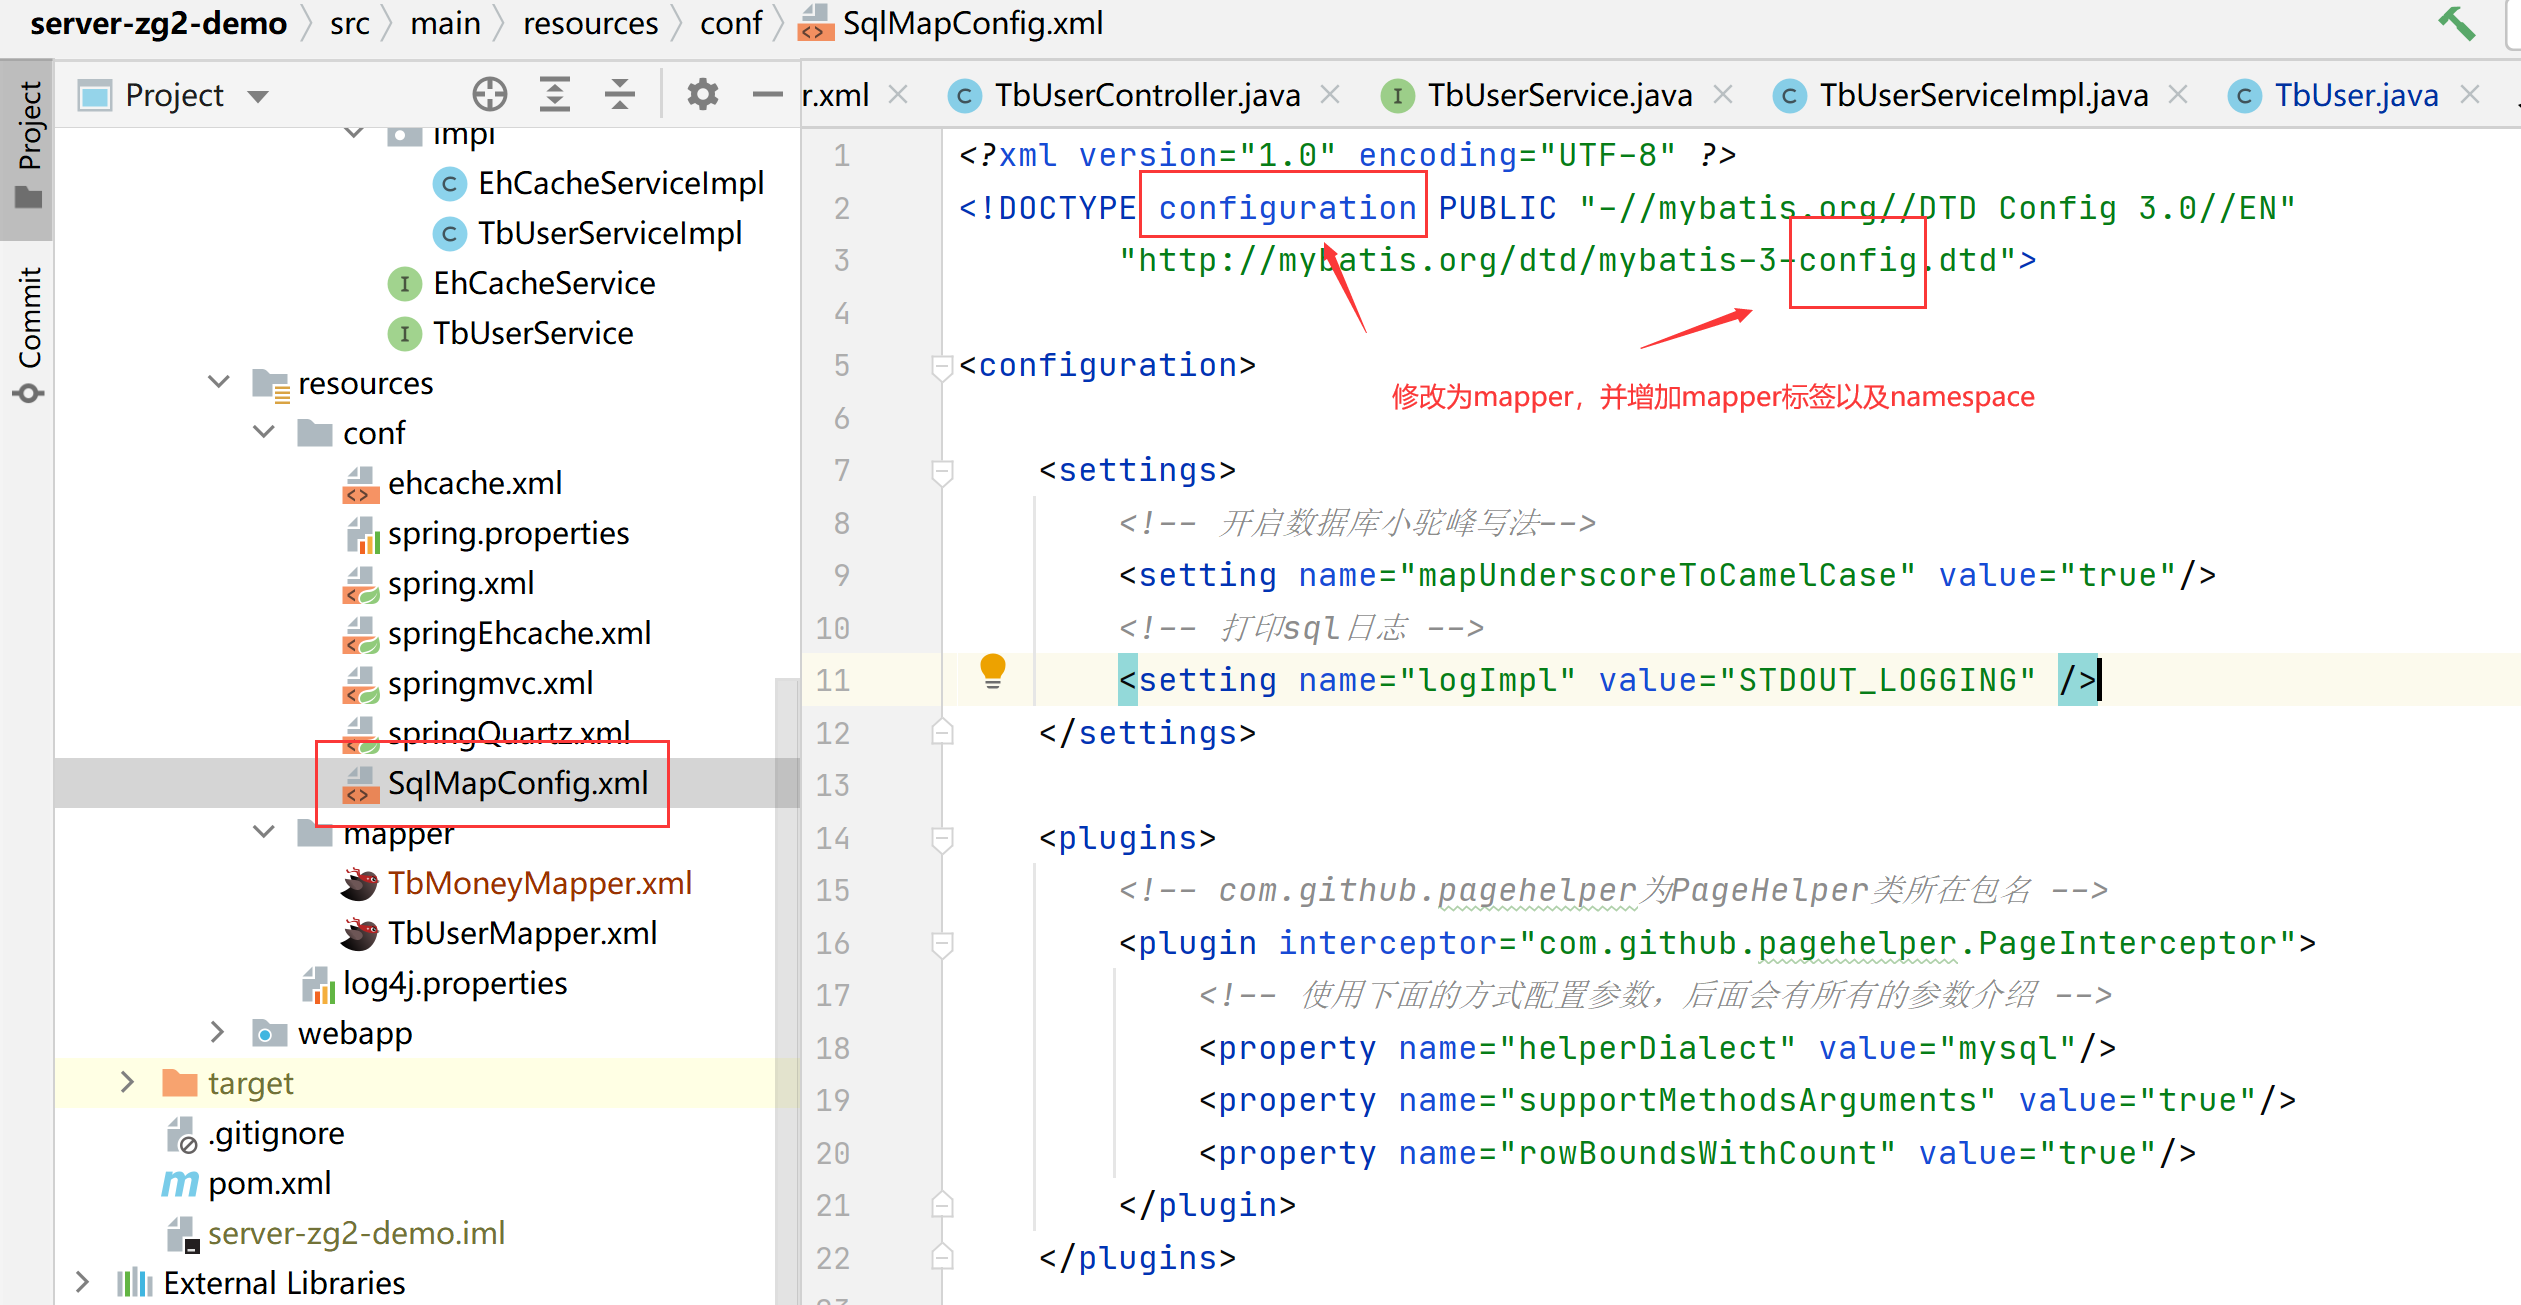This screenshot has height=1305, width=2521.
Task: Place cursor on STDOUT_LOGGING value
Action: 1877,681
